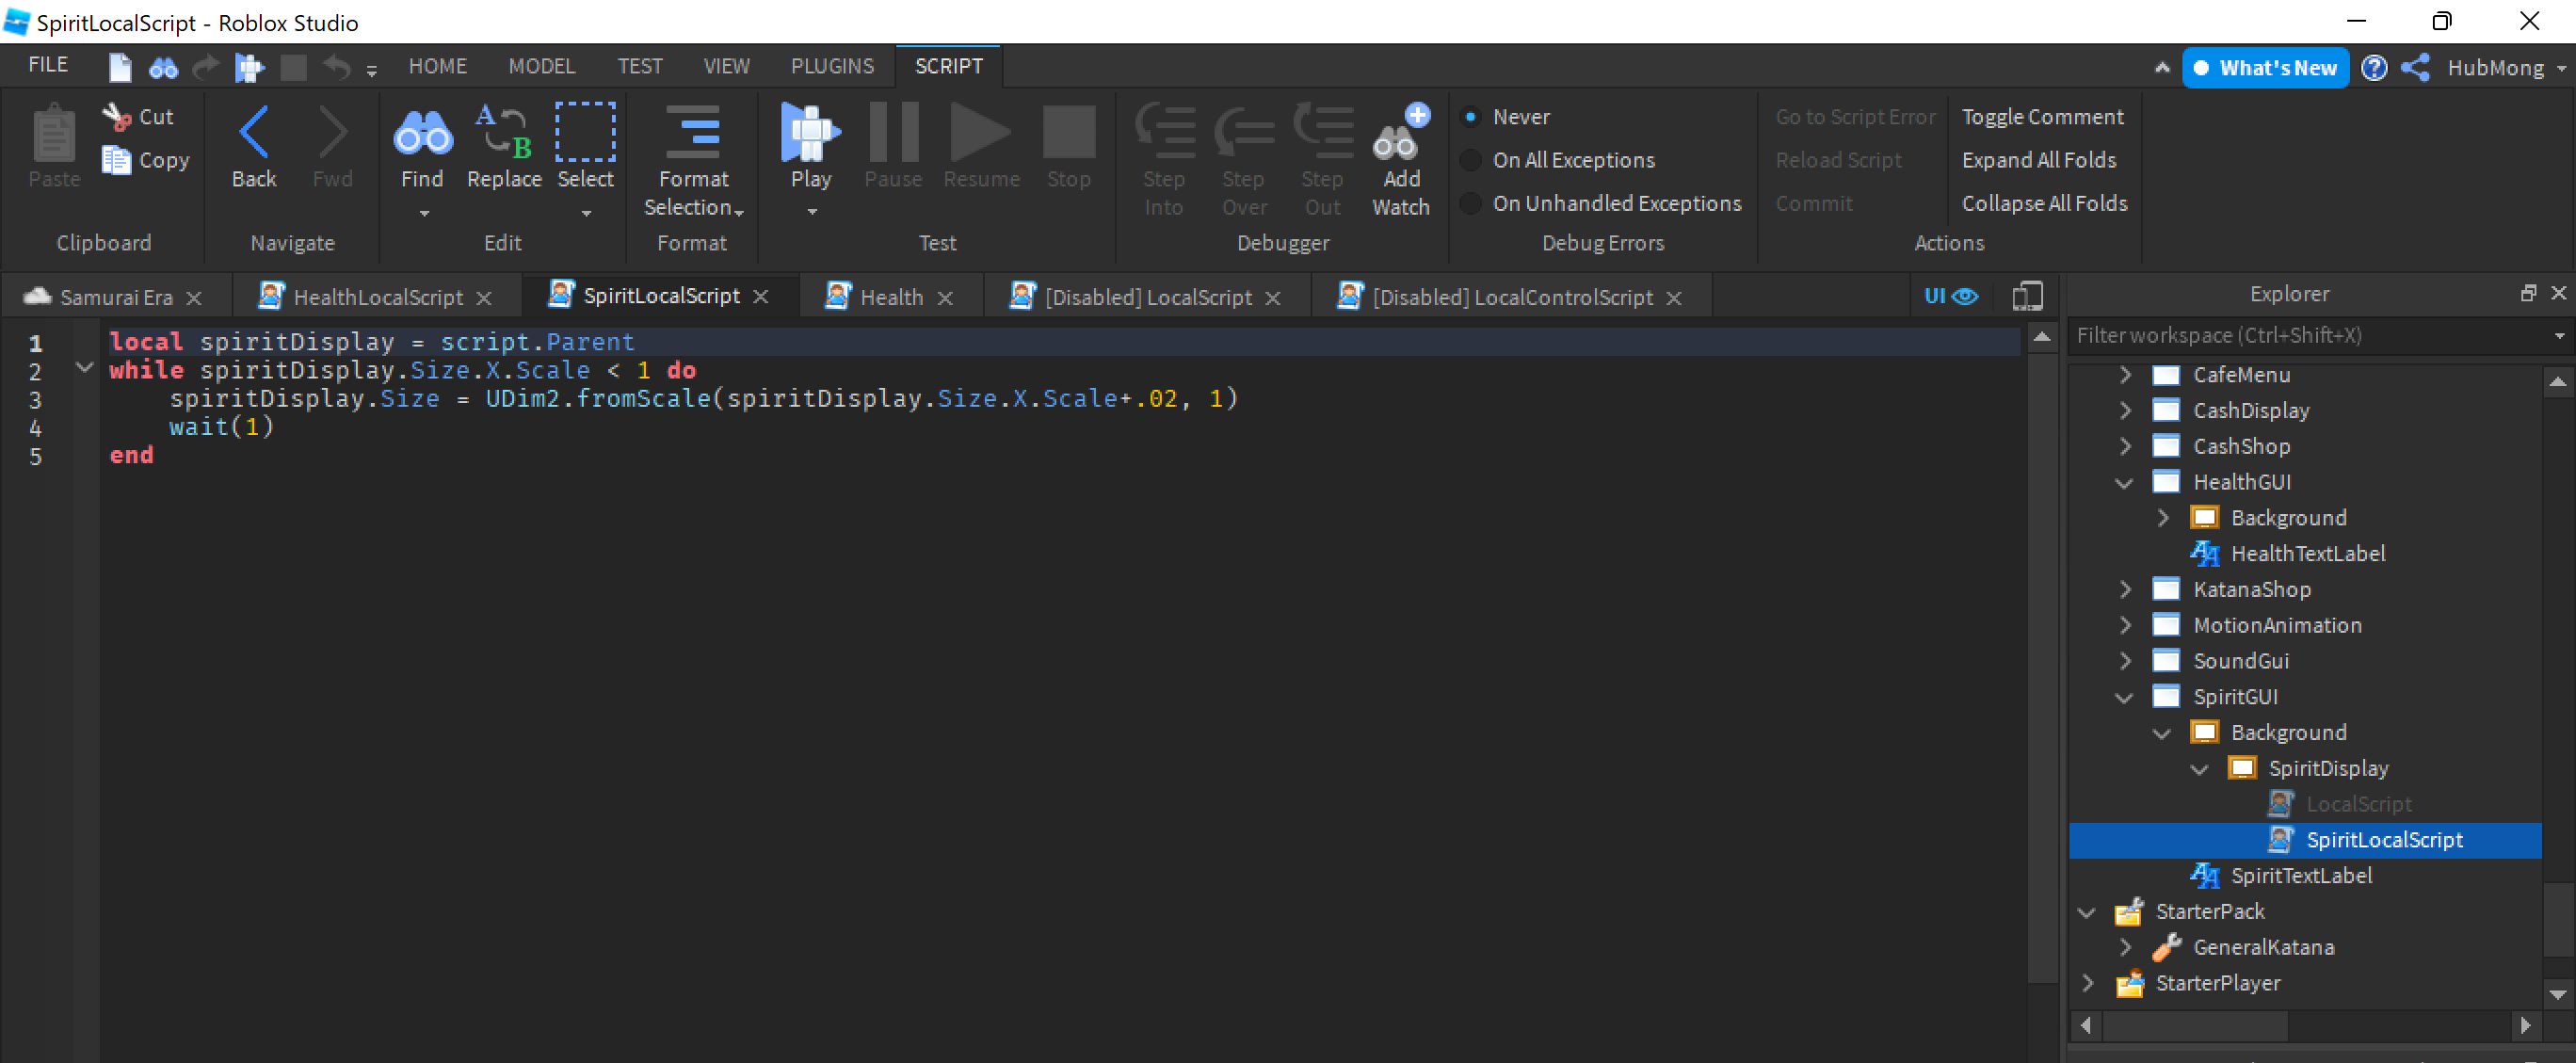
Task: Expand the CafeMenu tree node
Action: 2126,375
